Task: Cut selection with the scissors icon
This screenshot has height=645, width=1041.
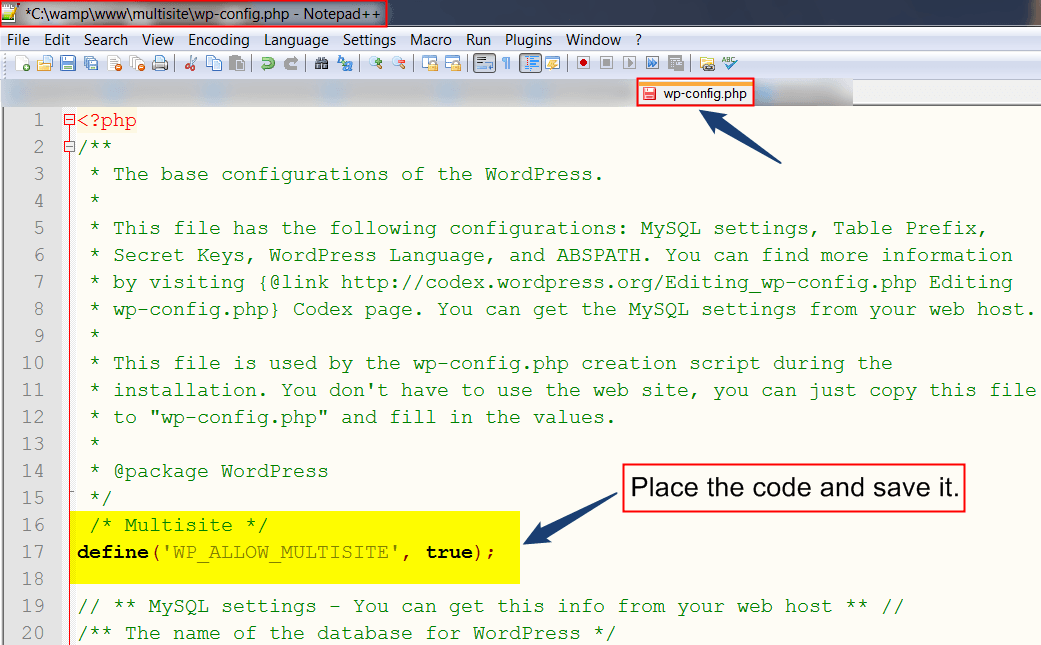Action: 191,64
